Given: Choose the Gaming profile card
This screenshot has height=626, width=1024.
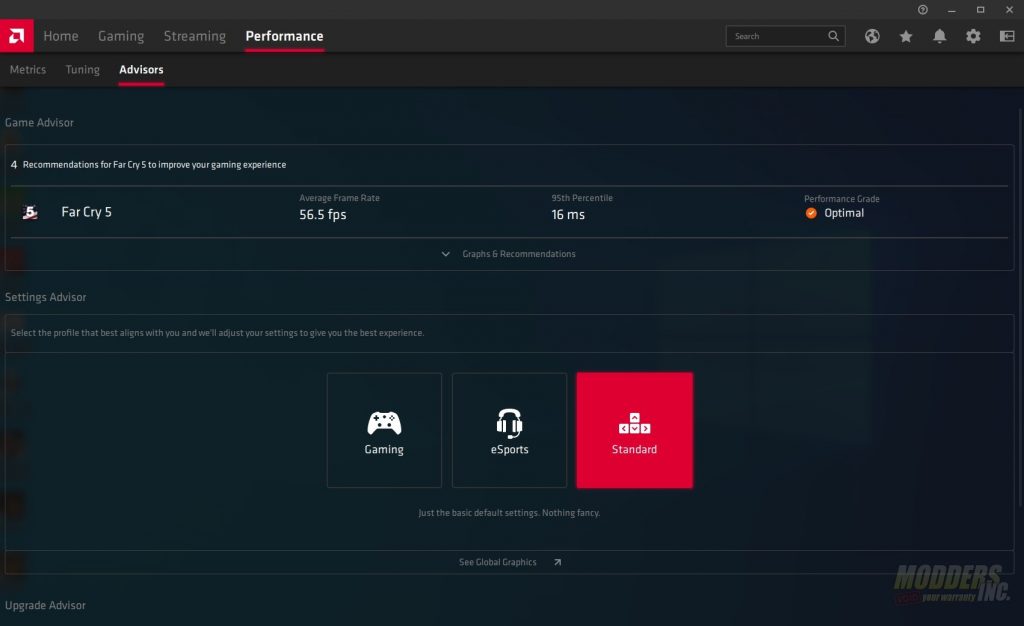Looking at the screenshot, I should point(384,430).
